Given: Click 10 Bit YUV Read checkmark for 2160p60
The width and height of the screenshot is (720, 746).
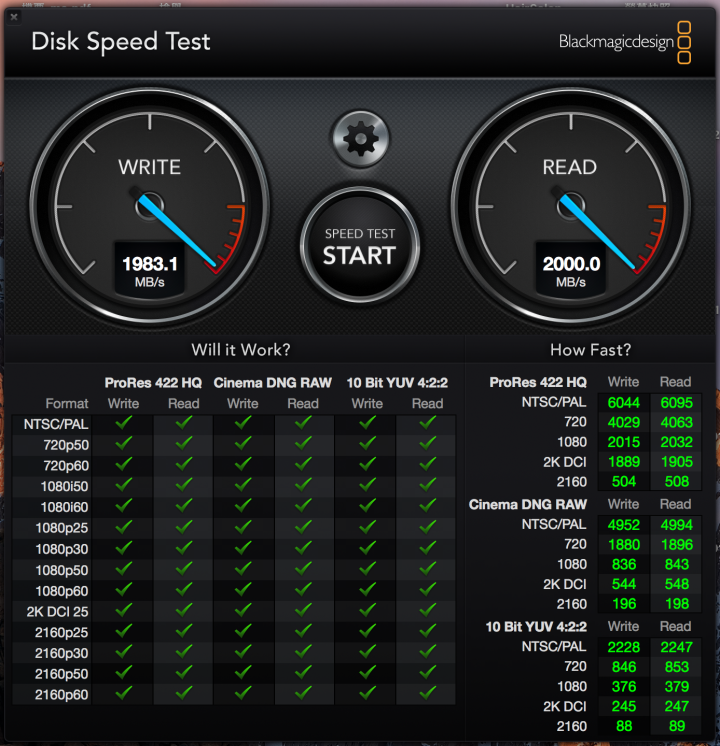Looking at the screenshot, I should click(x=427, y=693).
